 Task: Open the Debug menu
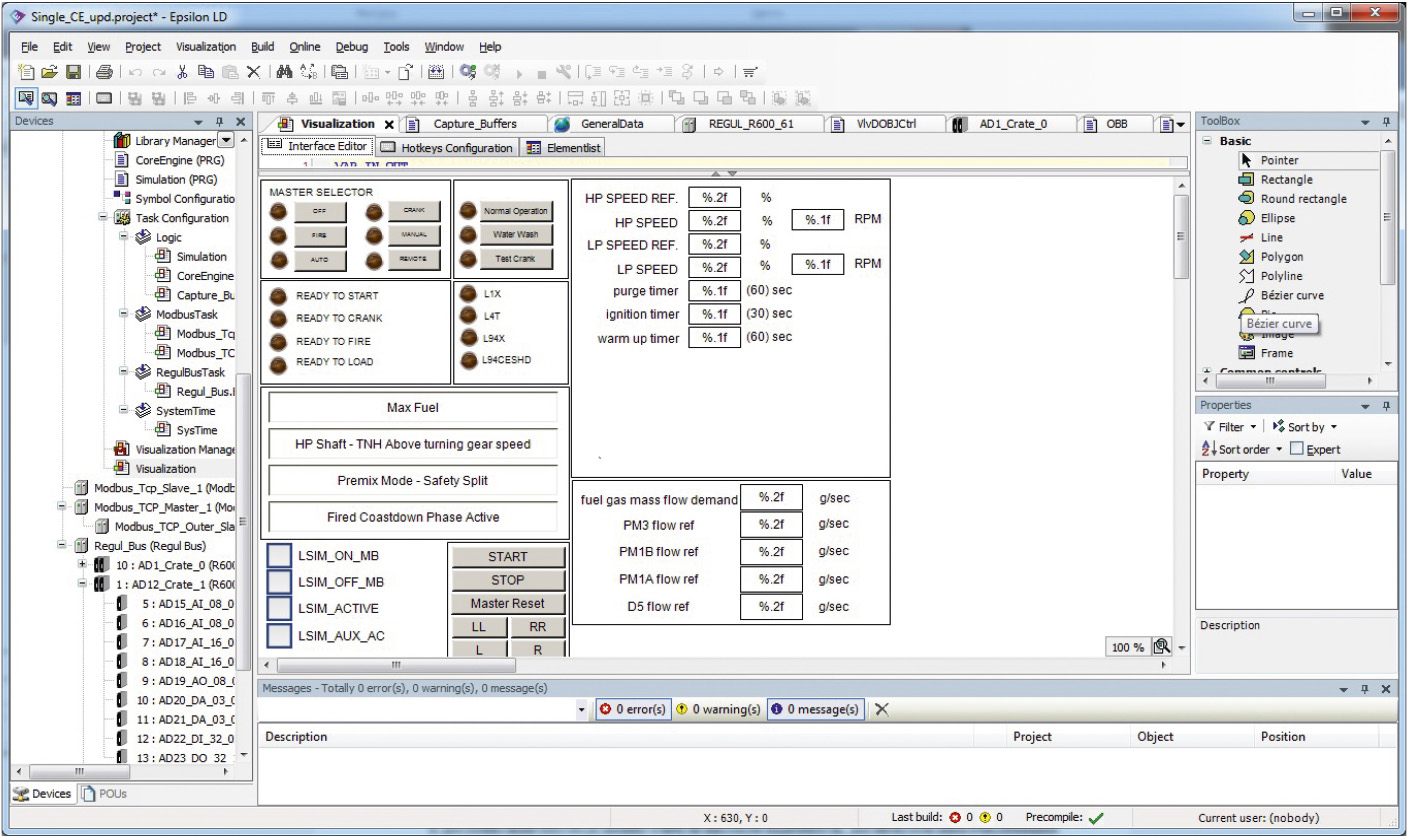[351, 47]
